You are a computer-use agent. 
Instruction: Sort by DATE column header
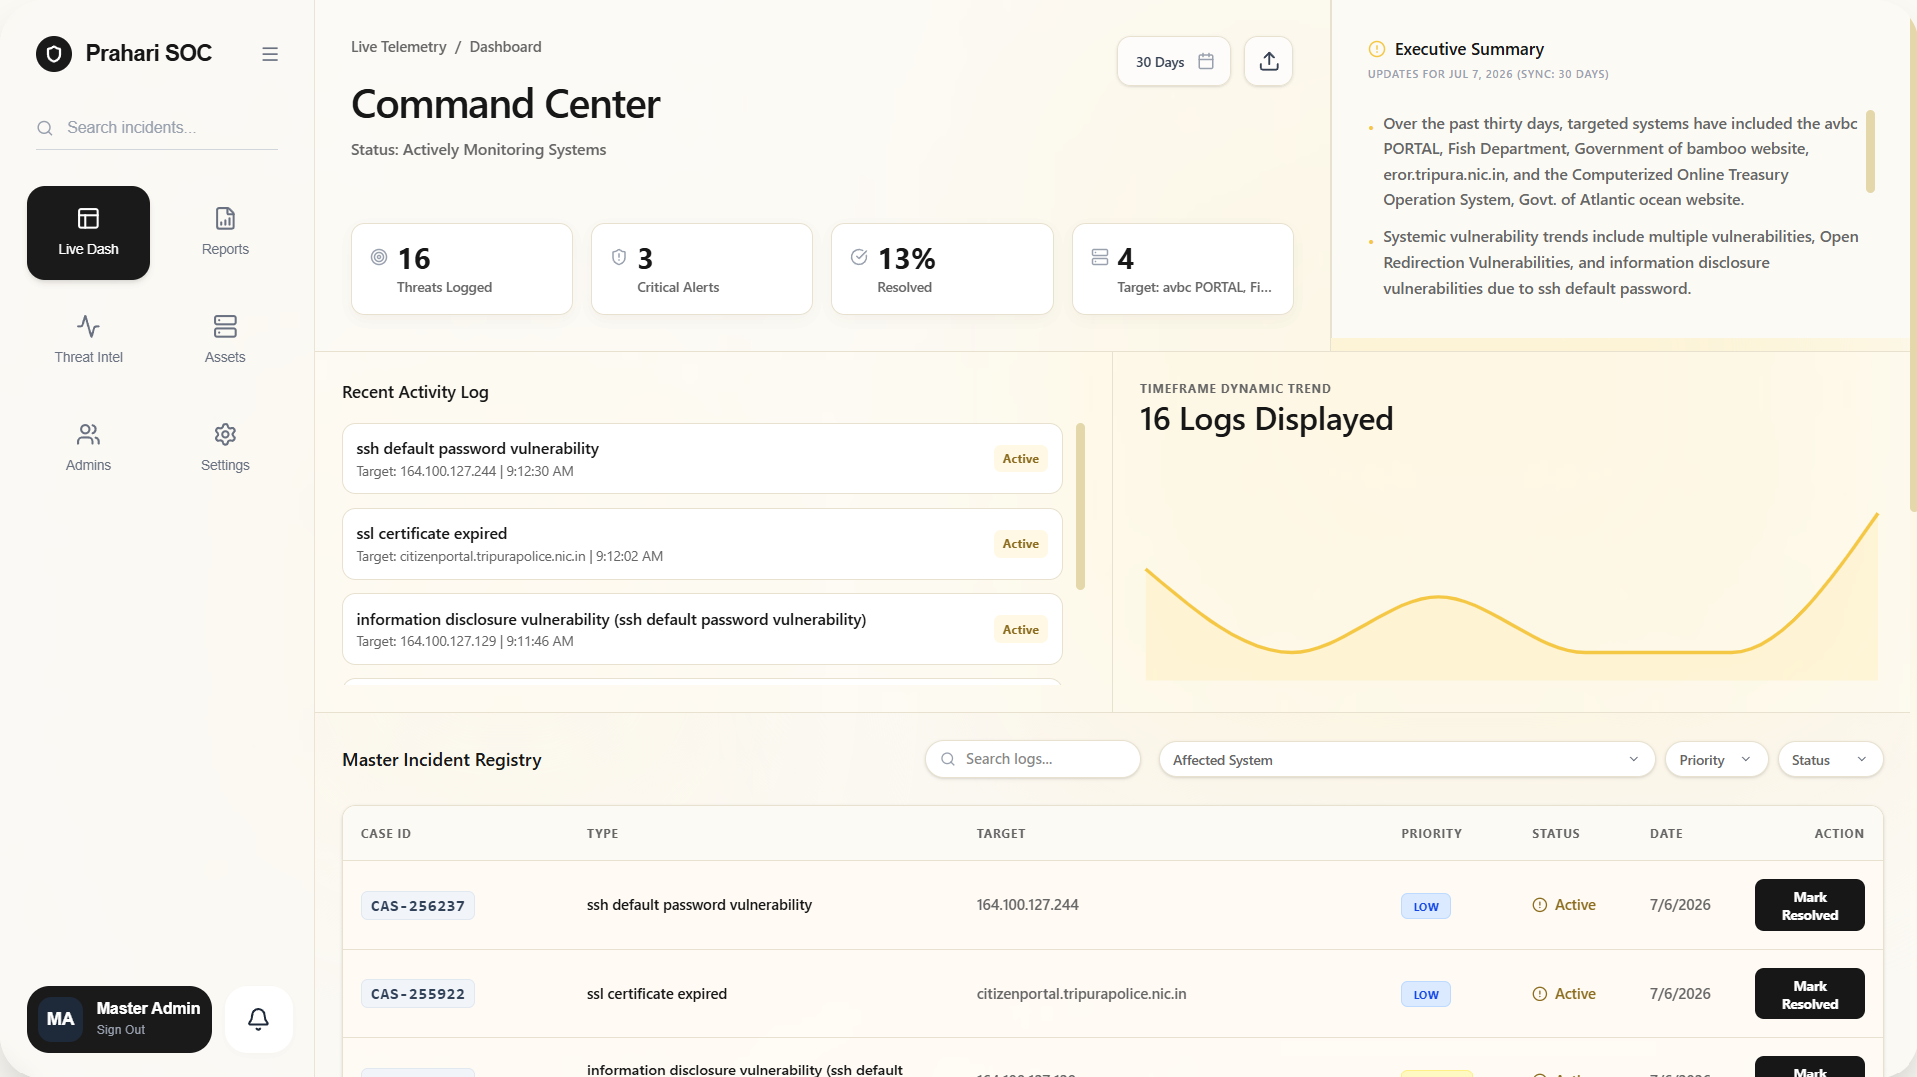coord(1666,833)
